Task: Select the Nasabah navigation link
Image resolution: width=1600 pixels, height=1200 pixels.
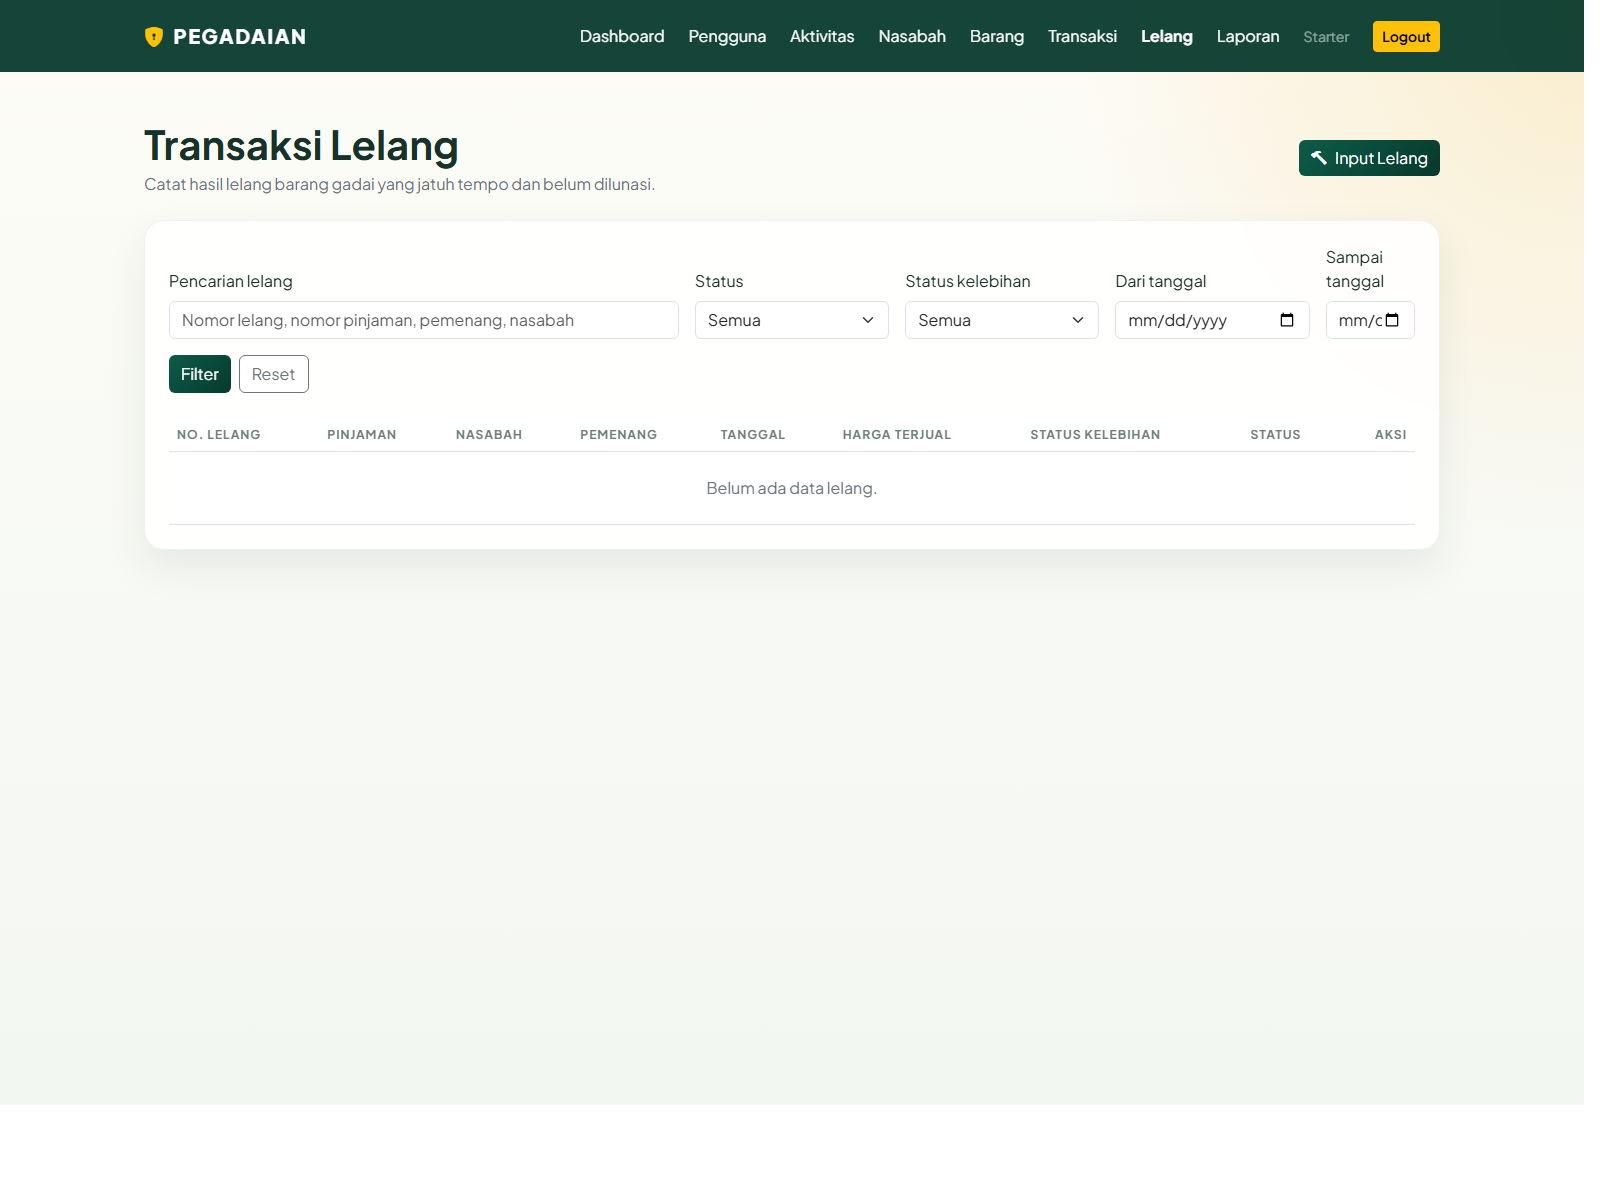Action: (x=911, y=36)
